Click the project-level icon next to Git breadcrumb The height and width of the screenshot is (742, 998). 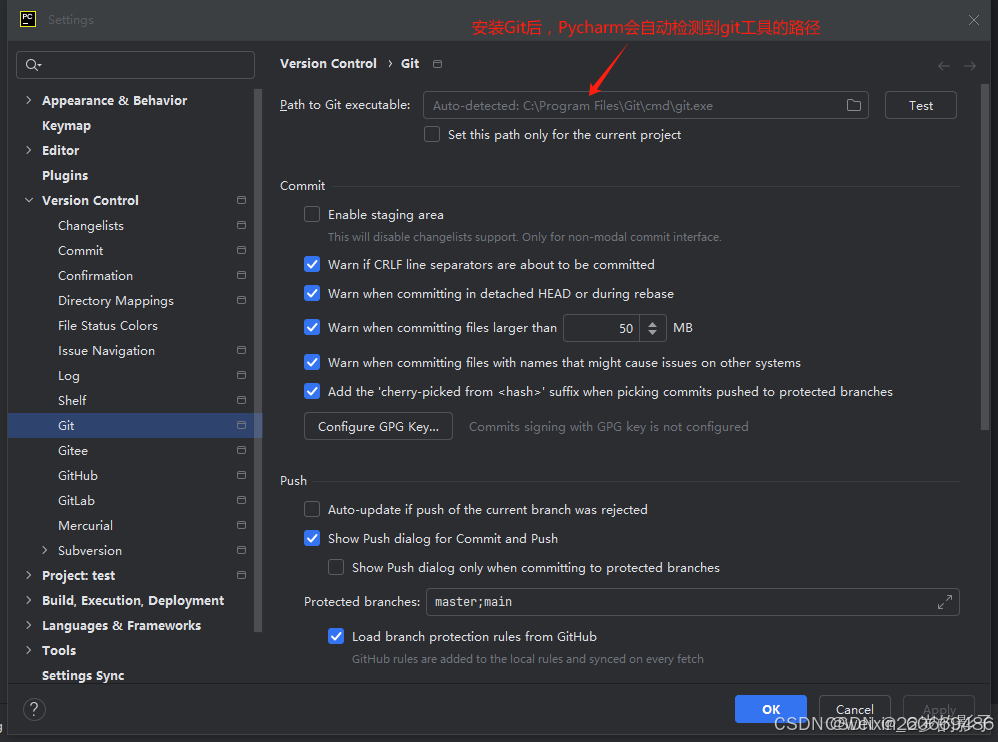coord(437,64)
